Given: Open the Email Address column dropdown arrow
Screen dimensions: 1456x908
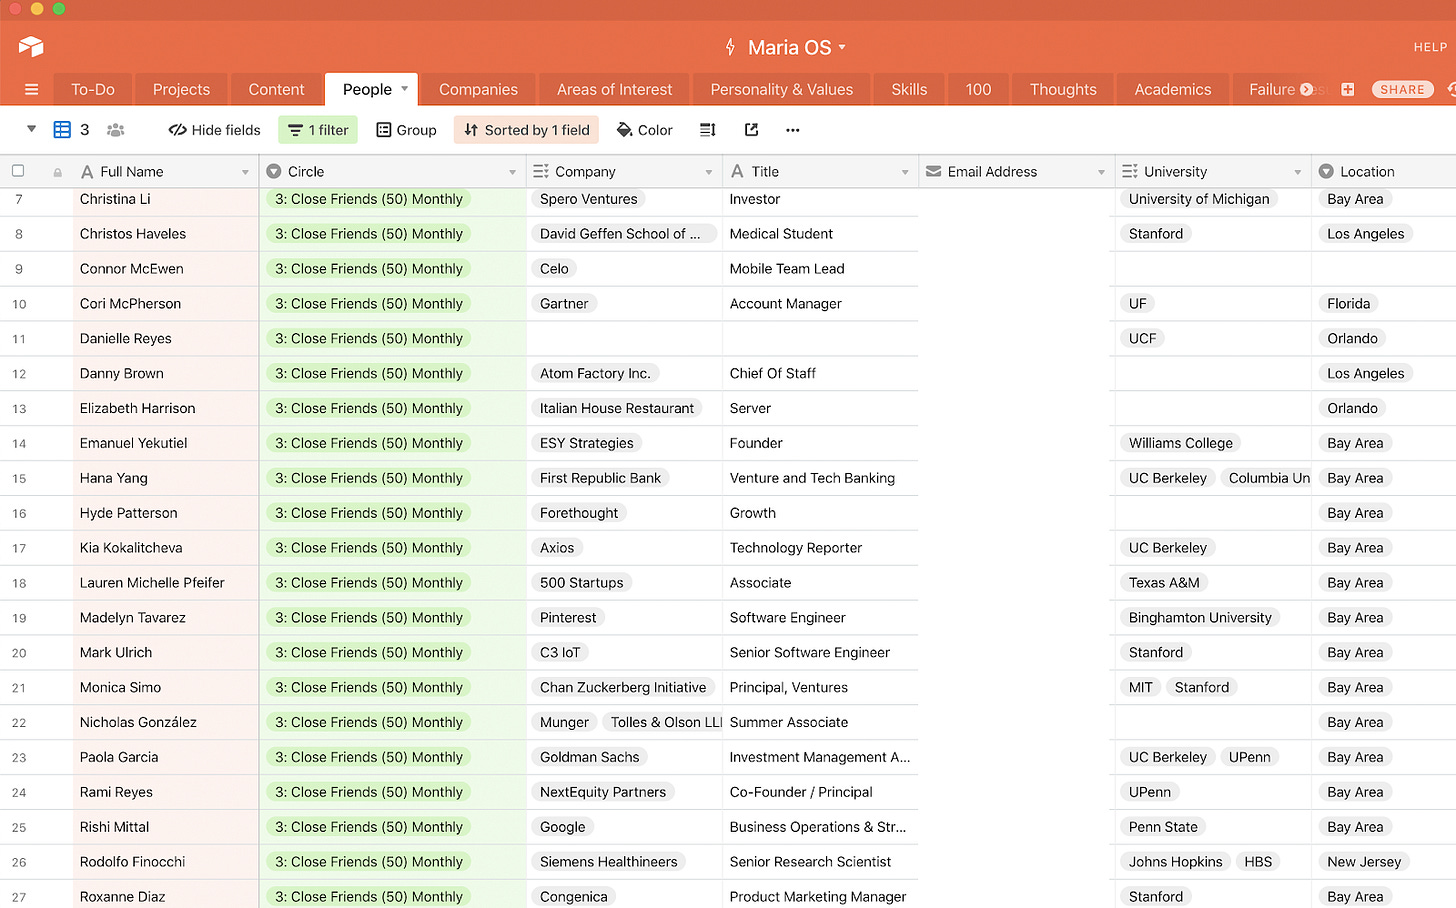Looking at the screenshot, I should [x=1101, y=172].
